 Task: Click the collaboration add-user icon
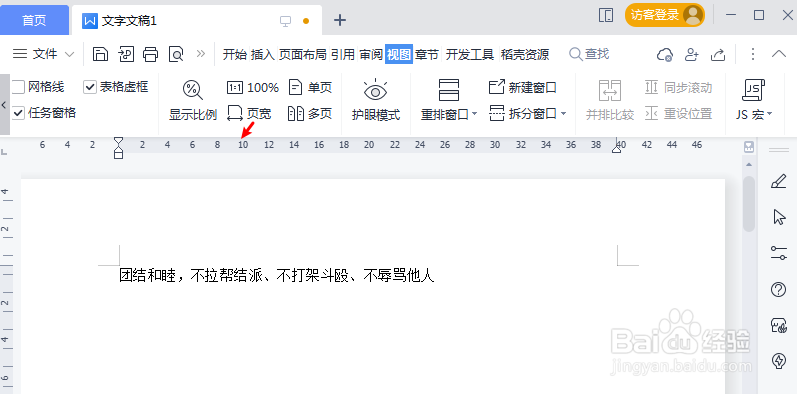[x=692, y=54]
